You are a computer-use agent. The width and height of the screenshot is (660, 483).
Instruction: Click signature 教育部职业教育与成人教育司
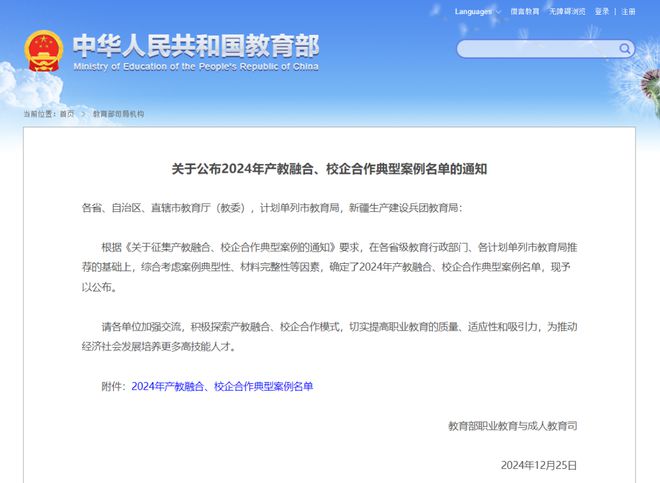(x=512, y=426)
